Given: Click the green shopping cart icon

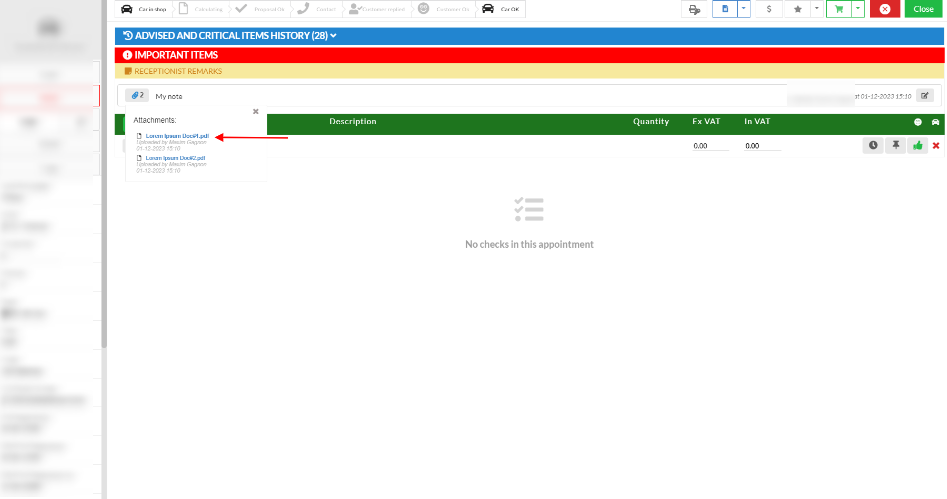Looking at the screenshot, I should [x=838, y=9].
